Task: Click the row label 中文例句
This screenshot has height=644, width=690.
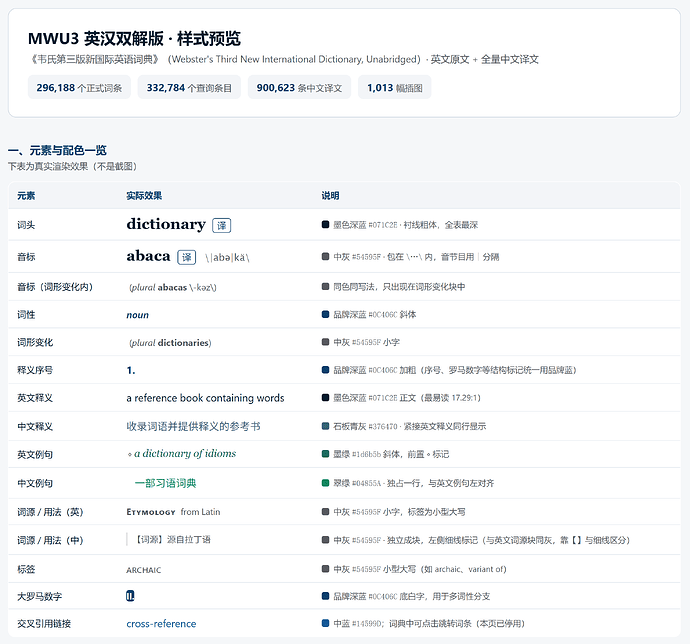Action: (35, 483)
